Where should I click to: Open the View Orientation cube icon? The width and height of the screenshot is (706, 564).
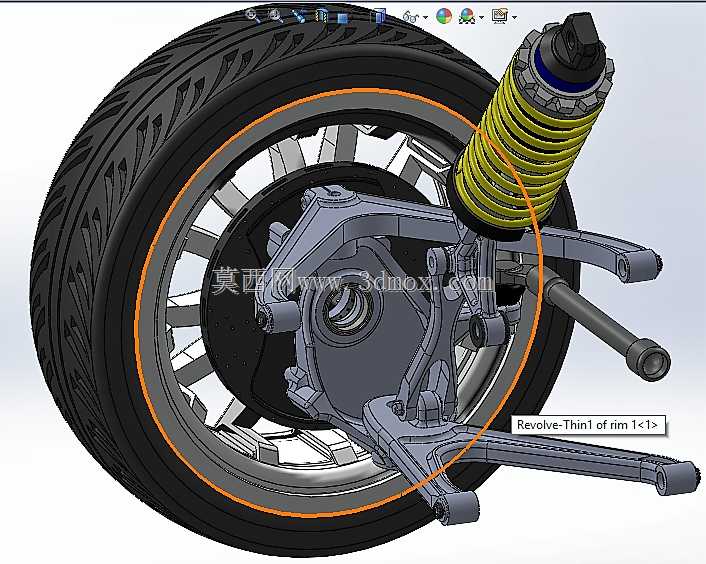coord(343,18)
